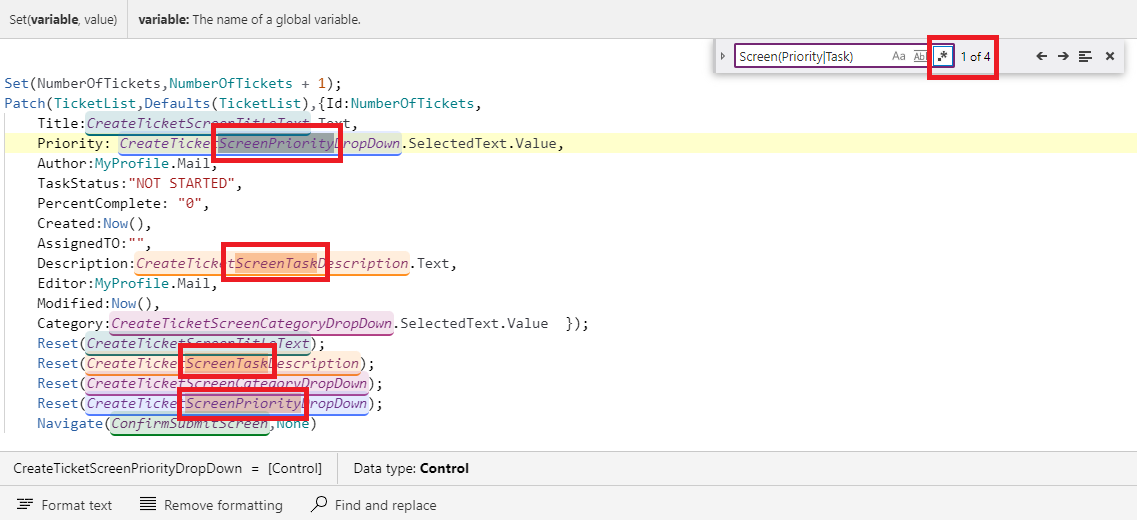This screenshot has height=520, width=1137.
Task: Enable the Find in Selection icon
Action: pos(1086,56)
